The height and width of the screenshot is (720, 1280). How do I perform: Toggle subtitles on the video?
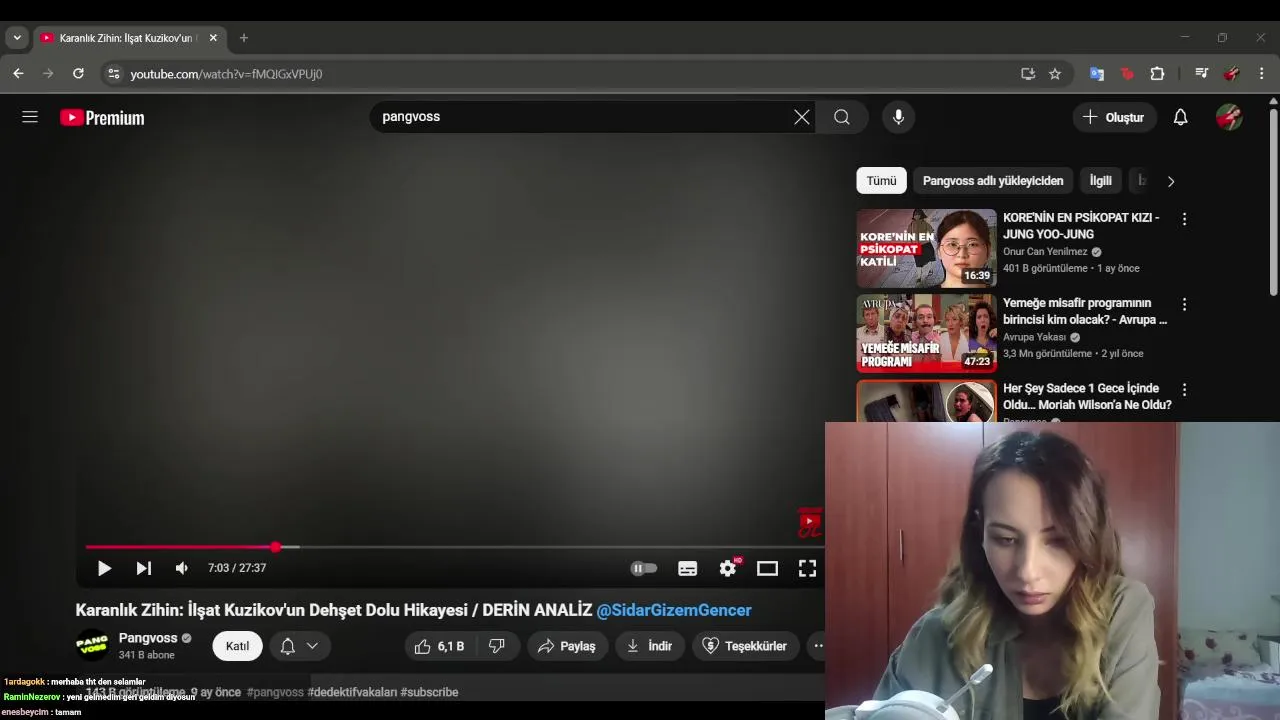click(688, 568)
